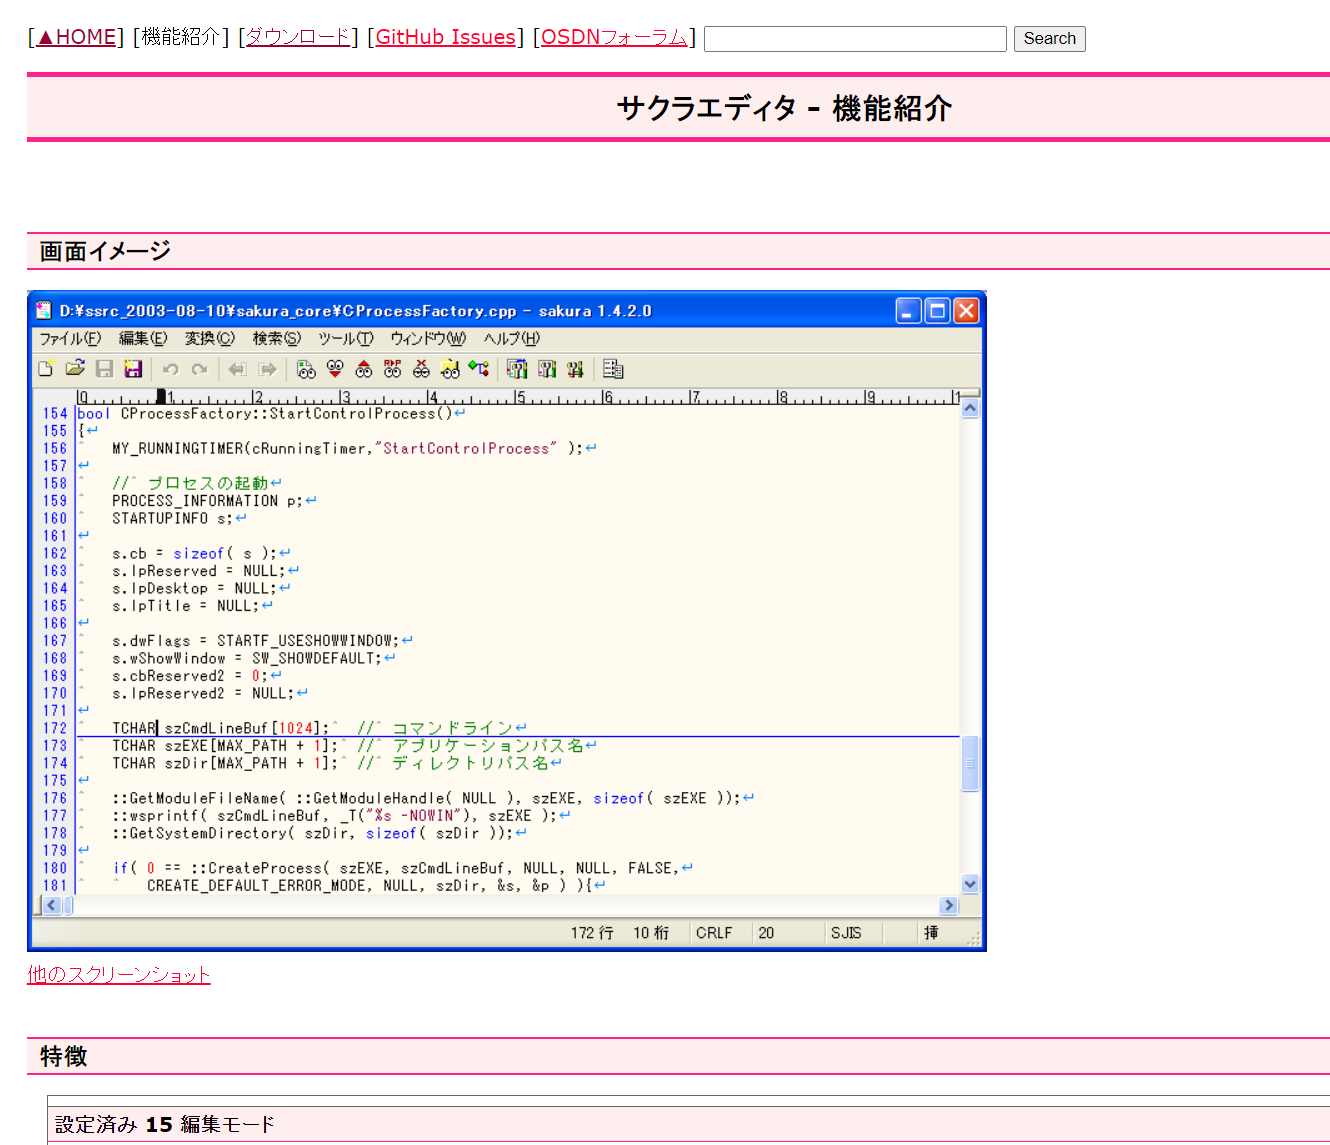Click the New file icon in the editor toolbar
This screenshot has width=1330, height=1145.
click(45, 369)
